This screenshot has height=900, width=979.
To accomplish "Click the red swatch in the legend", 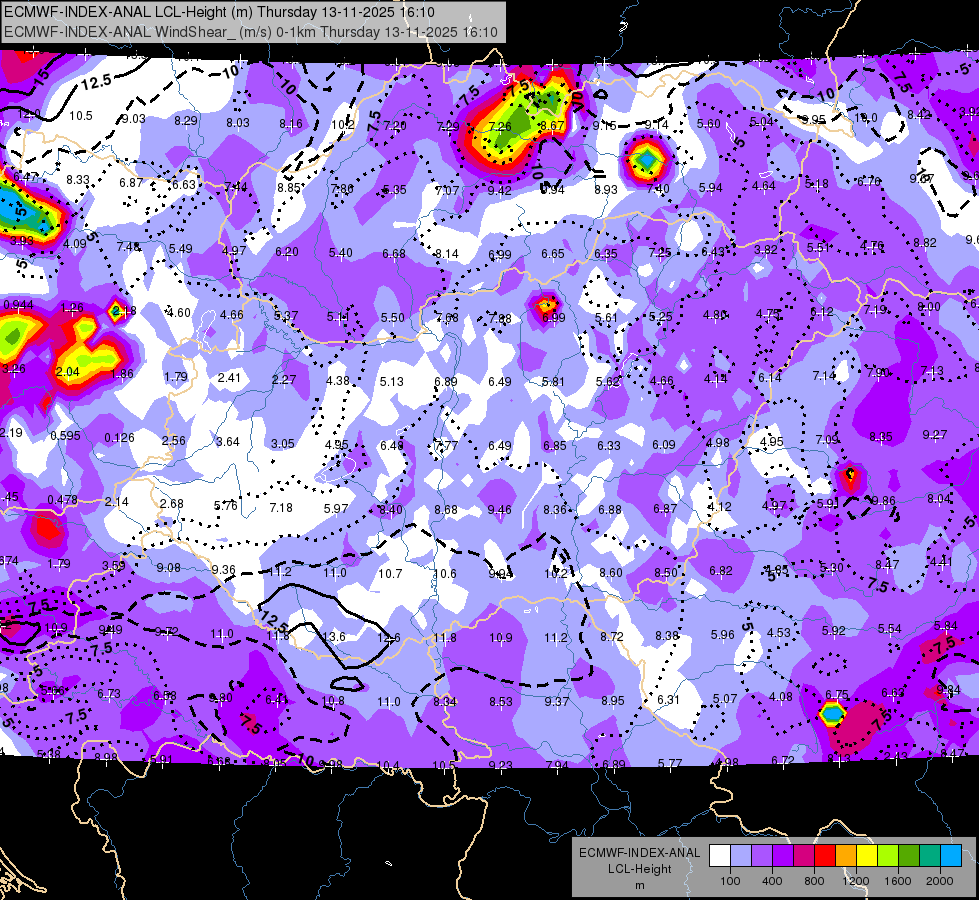I will tap(825, 856).
